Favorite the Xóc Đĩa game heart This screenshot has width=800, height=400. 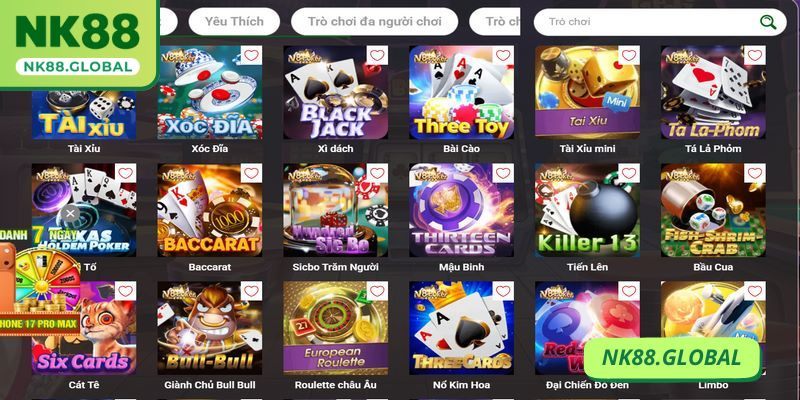click(x=251, y=55)
